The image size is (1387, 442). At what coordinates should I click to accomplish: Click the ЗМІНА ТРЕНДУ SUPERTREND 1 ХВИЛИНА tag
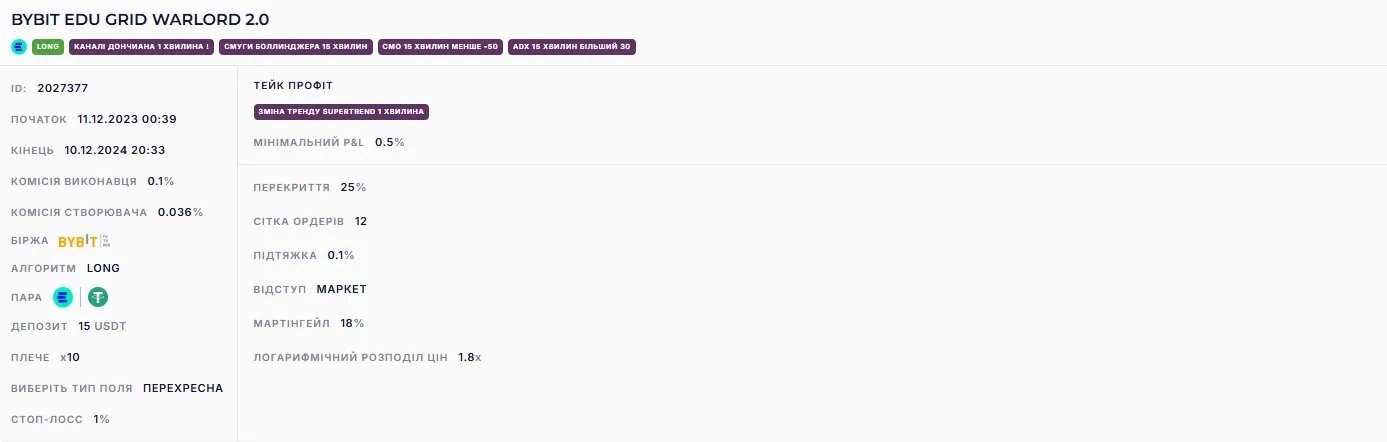click(341, 112)
